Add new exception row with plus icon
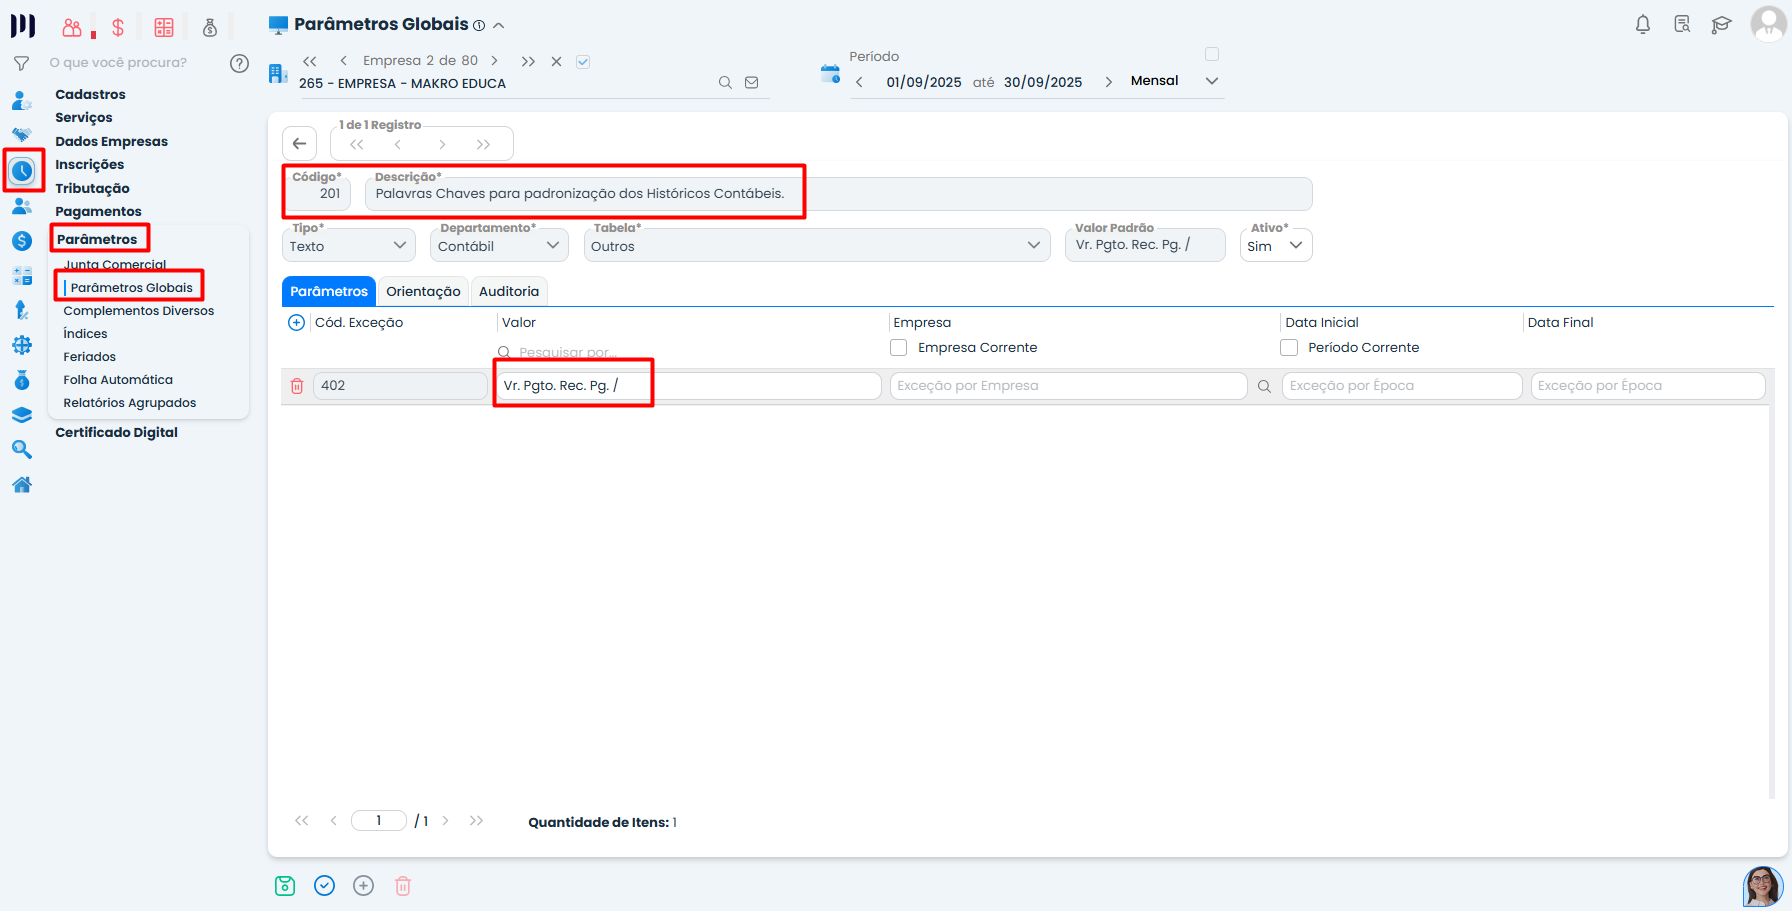 296,323
